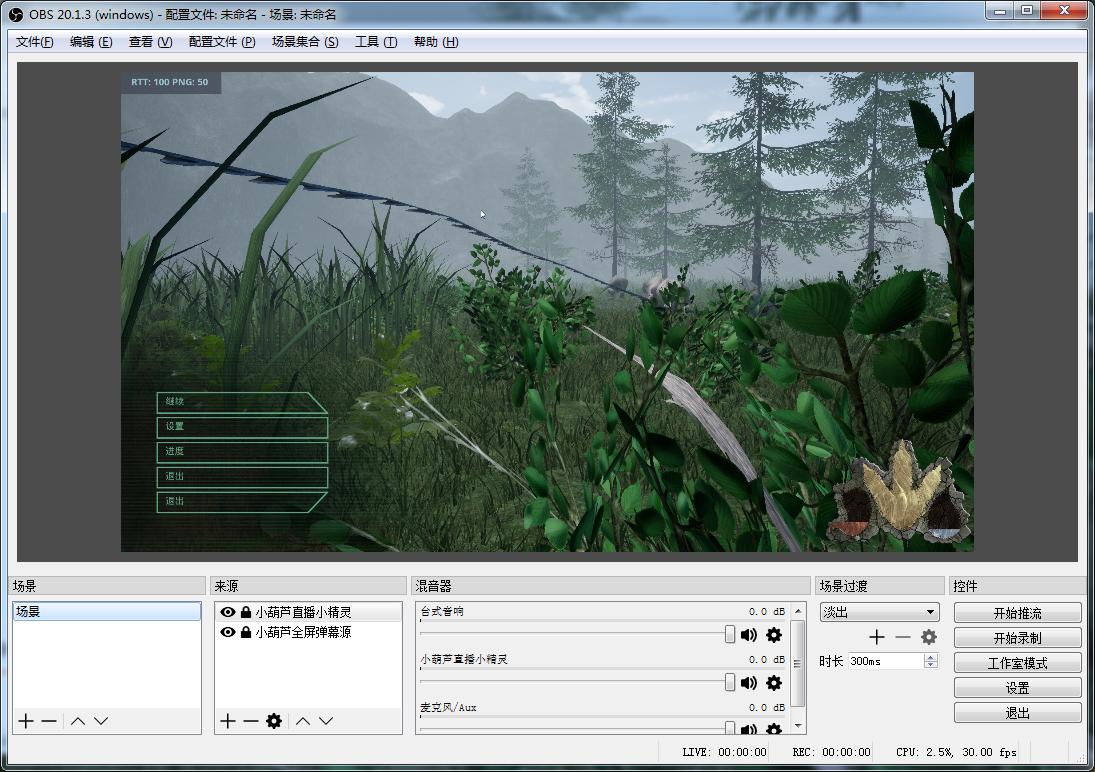Image resolution: width=1095 pixels, height=772 pixels.
Task: Mute the 台式音响 audio channel
Action: [x=749, y=635]
